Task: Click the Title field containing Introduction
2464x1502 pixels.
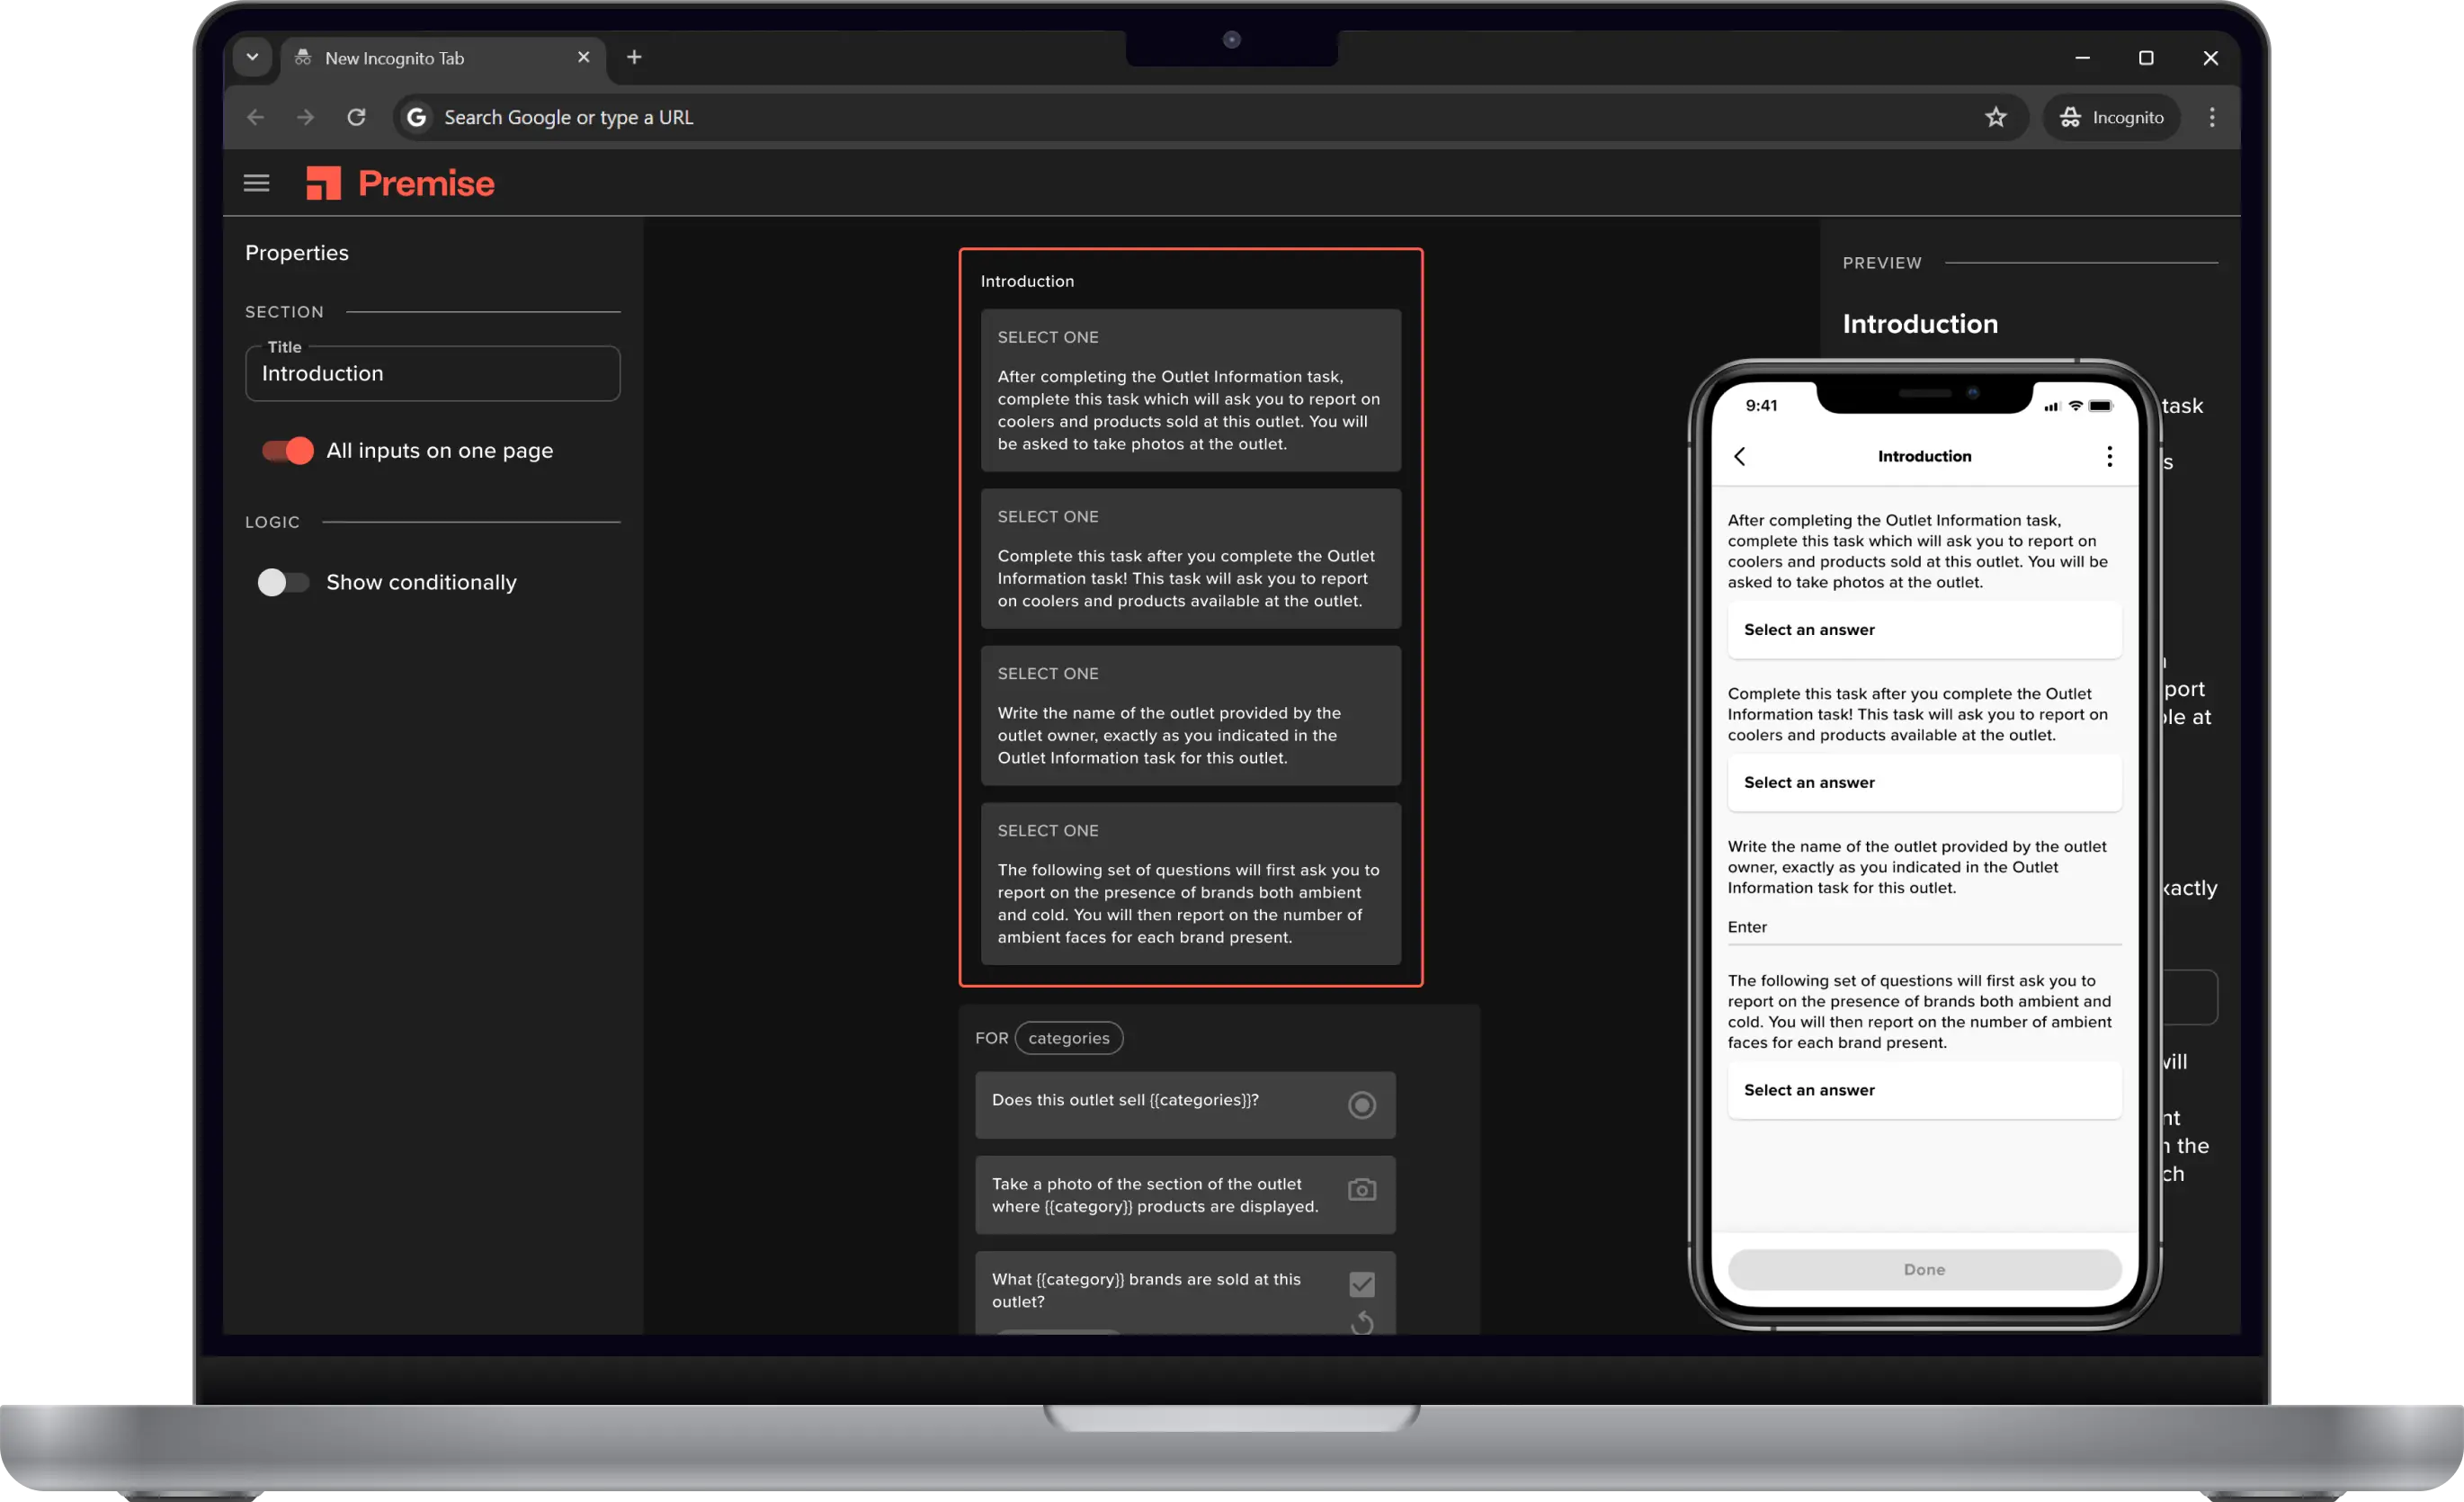Action: [432, 373]
